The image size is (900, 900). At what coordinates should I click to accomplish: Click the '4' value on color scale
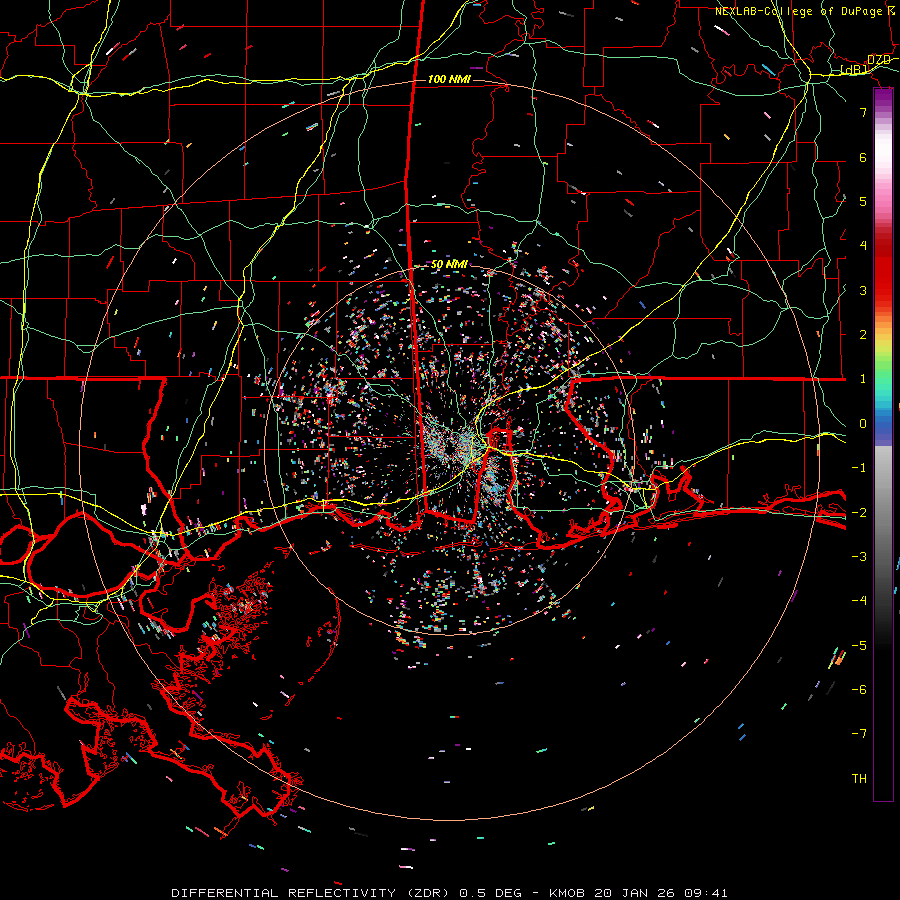coord(863,246)
